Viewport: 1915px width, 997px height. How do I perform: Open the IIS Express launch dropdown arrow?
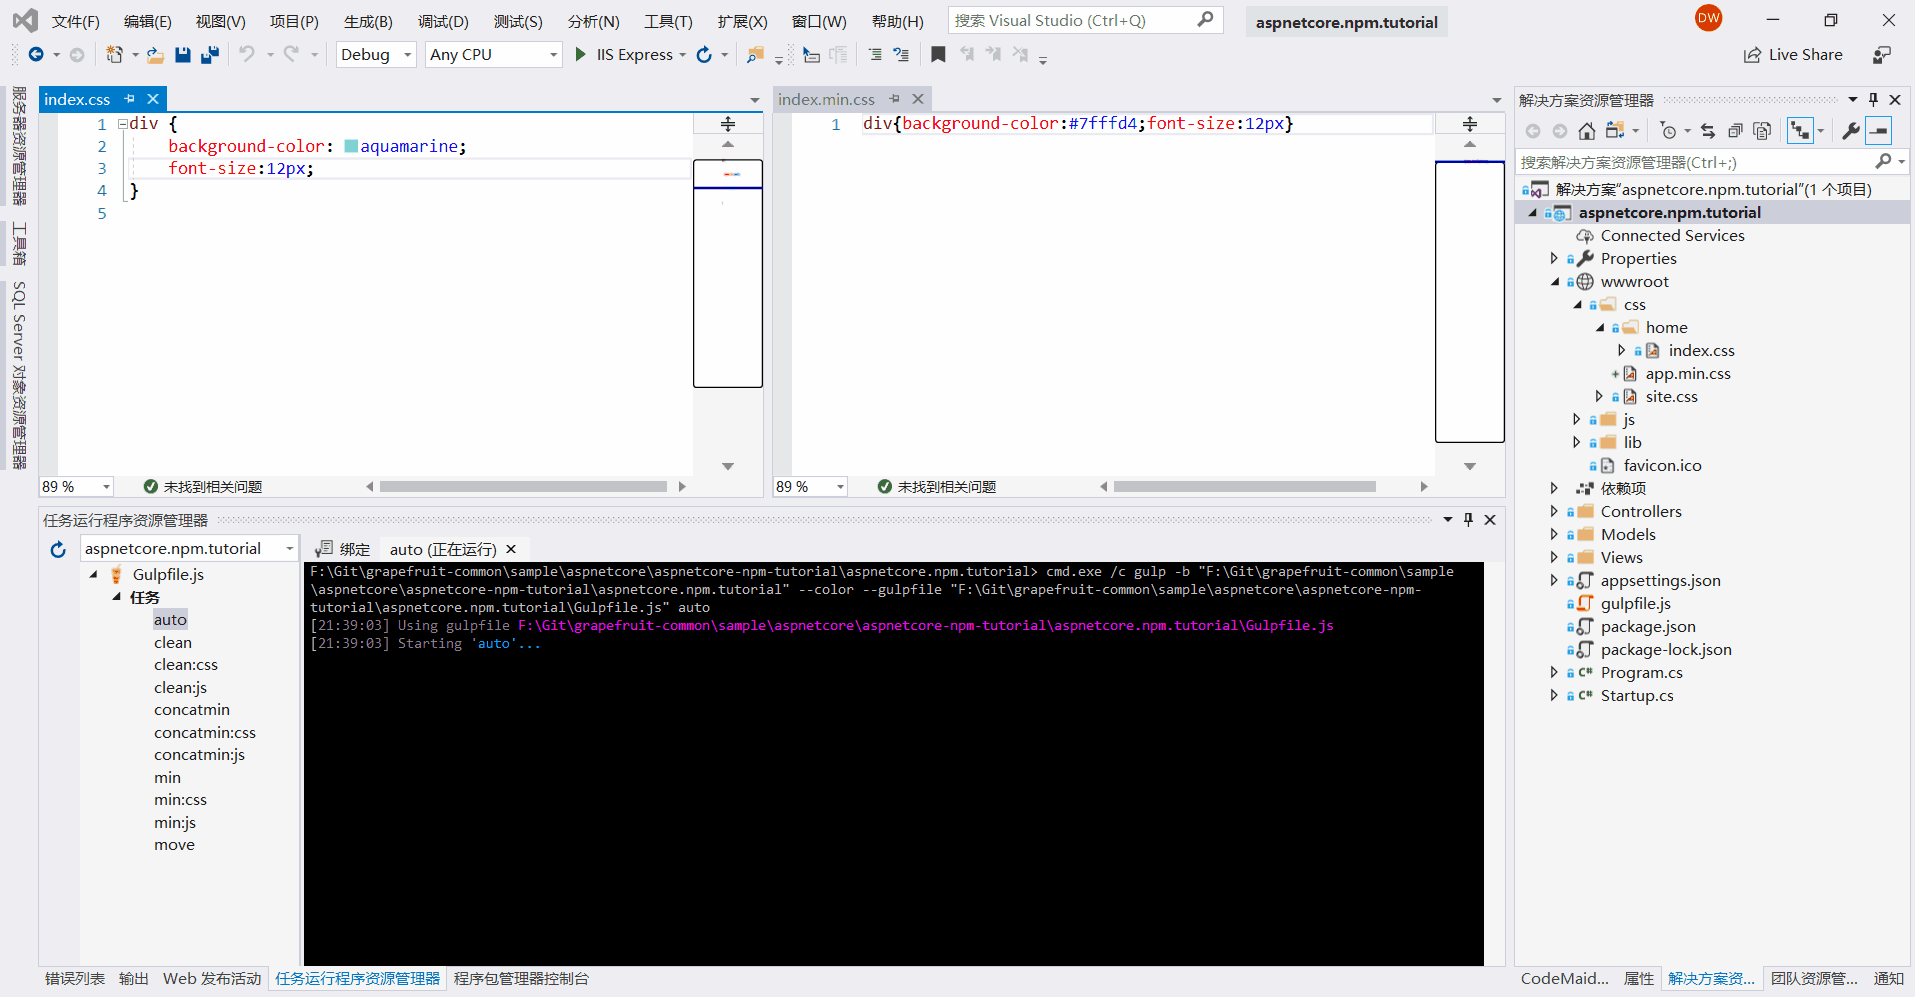683,55
